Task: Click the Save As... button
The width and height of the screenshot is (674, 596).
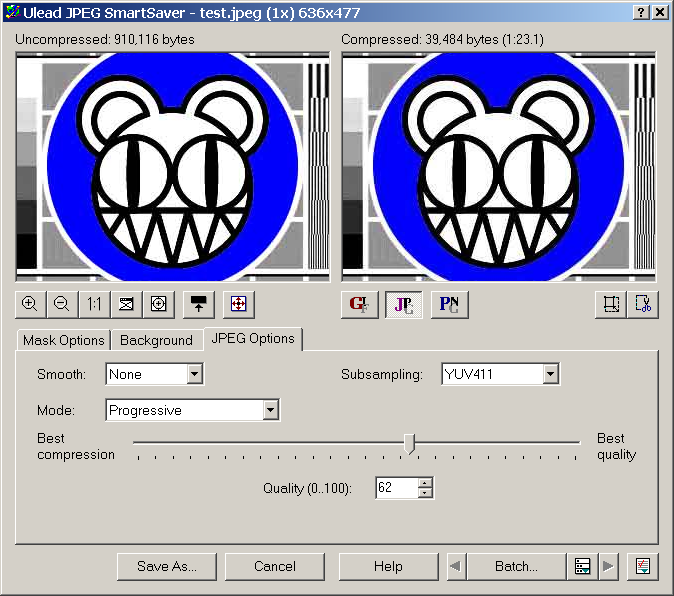Action: click(167, 566)
